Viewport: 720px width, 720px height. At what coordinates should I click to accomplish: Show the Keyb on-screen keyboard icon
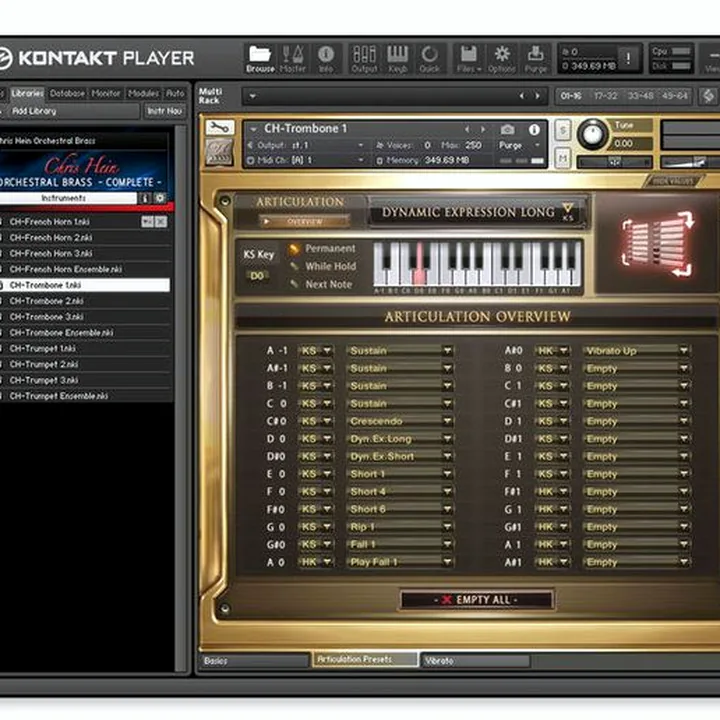(x=397, y=59)
